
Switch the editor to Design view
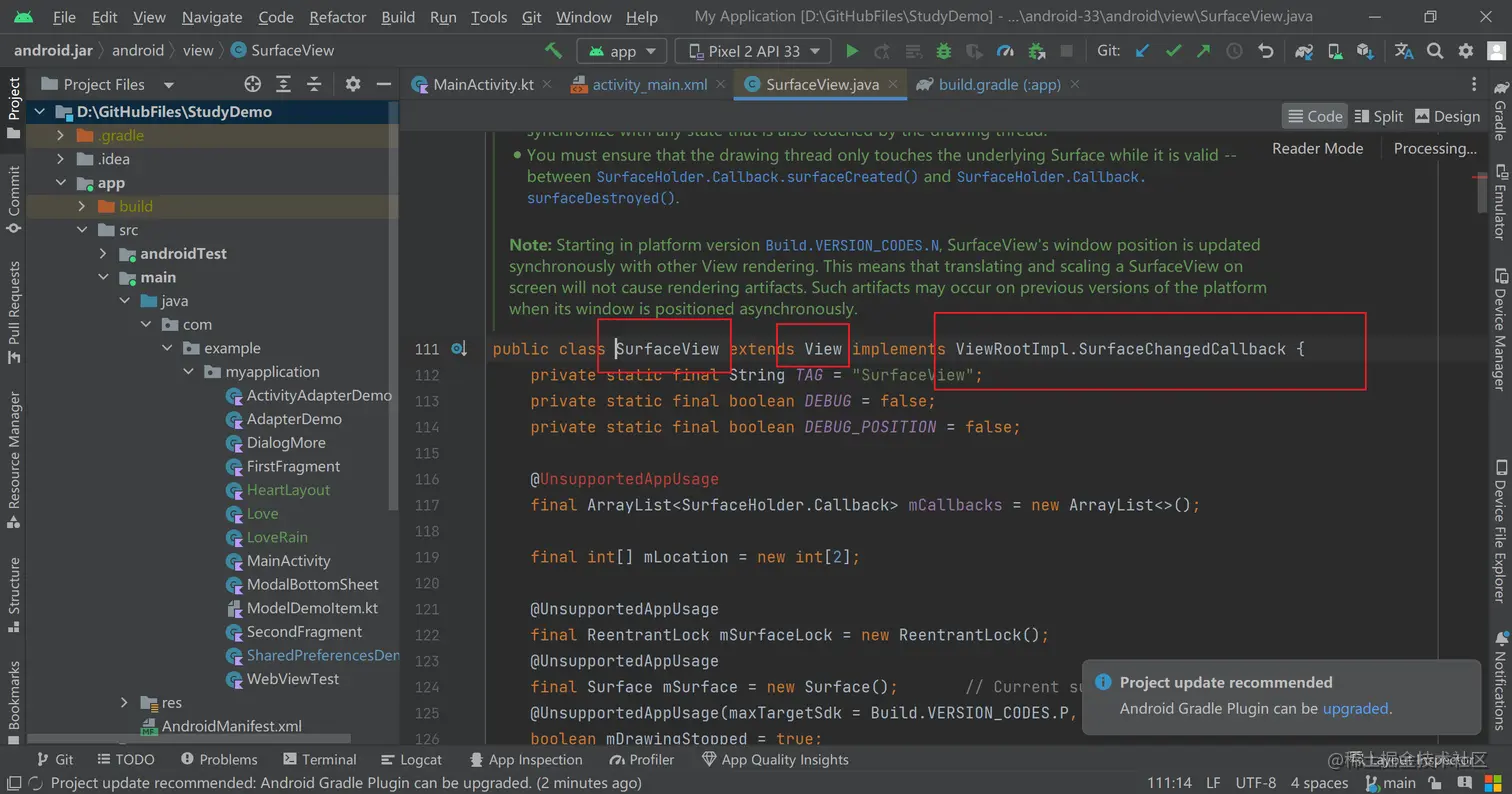[x=1447, y=116]
